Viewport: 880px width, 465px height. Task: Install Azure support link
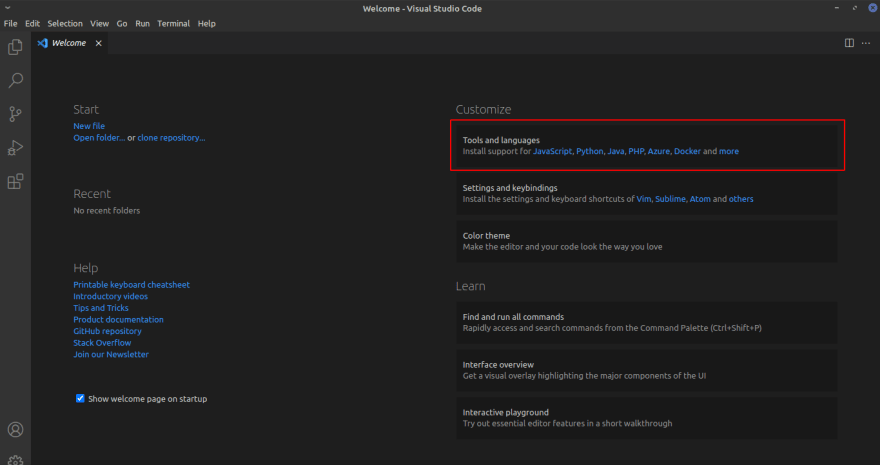(659, 151)
